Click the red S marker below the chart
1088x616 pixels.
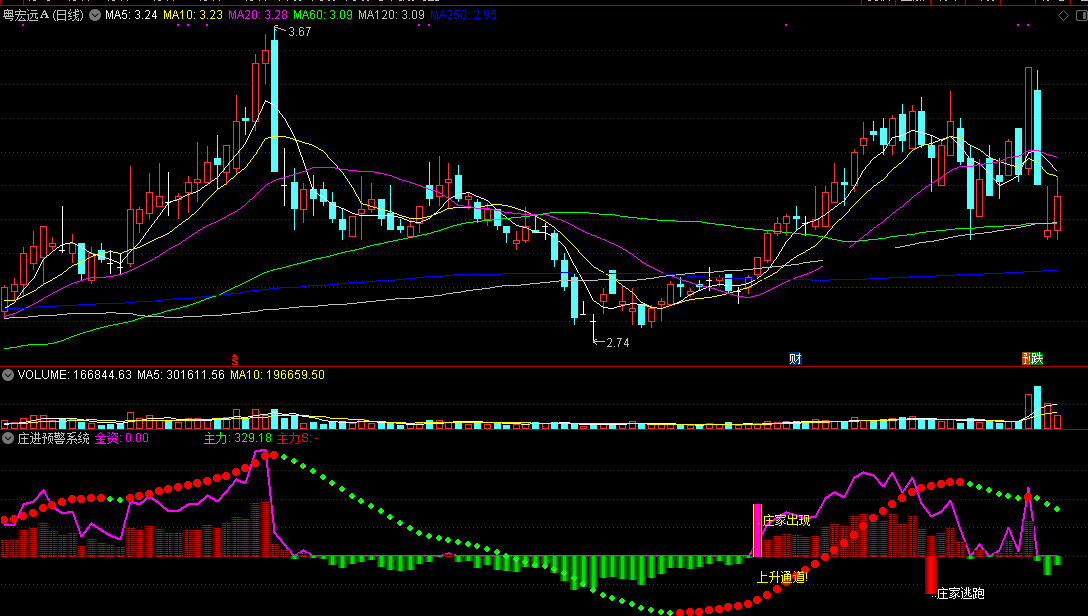click(235, 359)
